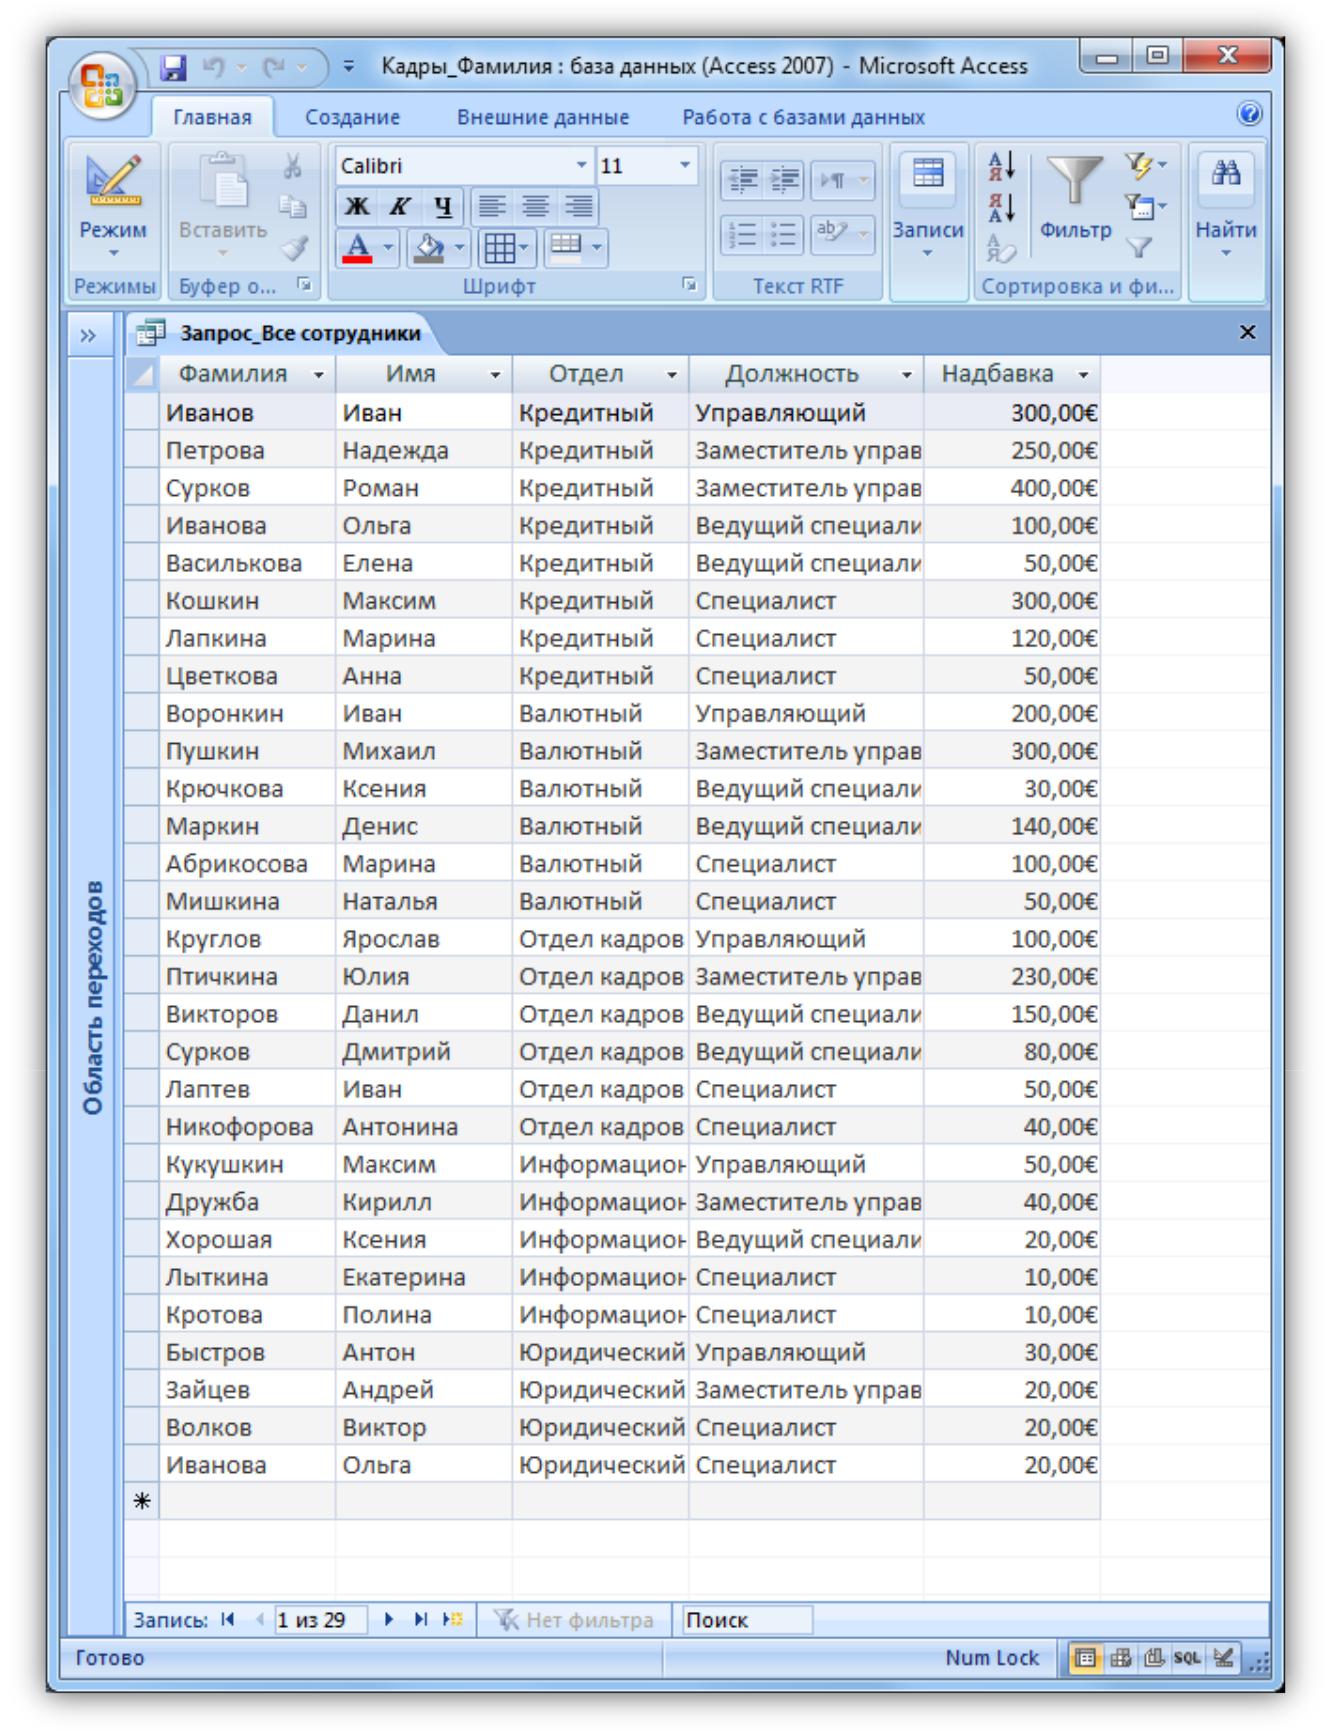Open Font group dialog launcher

click(x=689, y=286)
